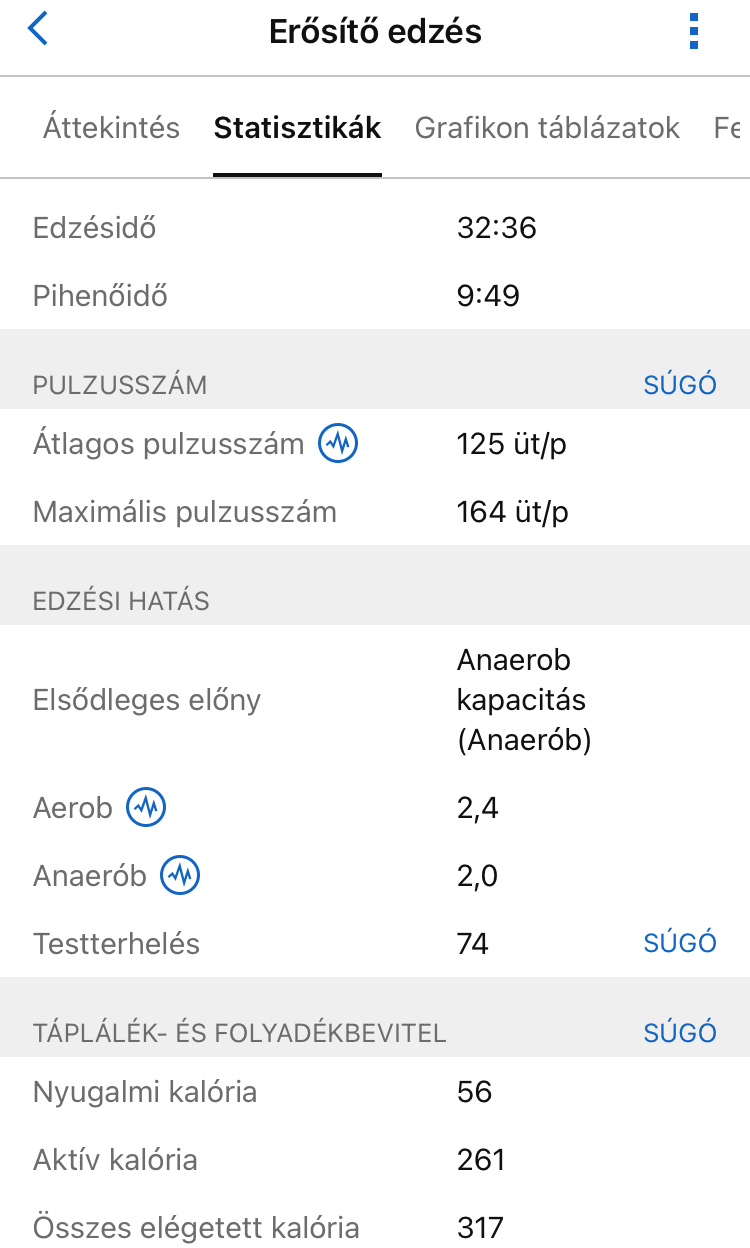Screen dimensions: 750x1248
Task: Open SÚGÓ for Táplálék- és folyadékbevitel
Action: click(x=680, y=1033)
